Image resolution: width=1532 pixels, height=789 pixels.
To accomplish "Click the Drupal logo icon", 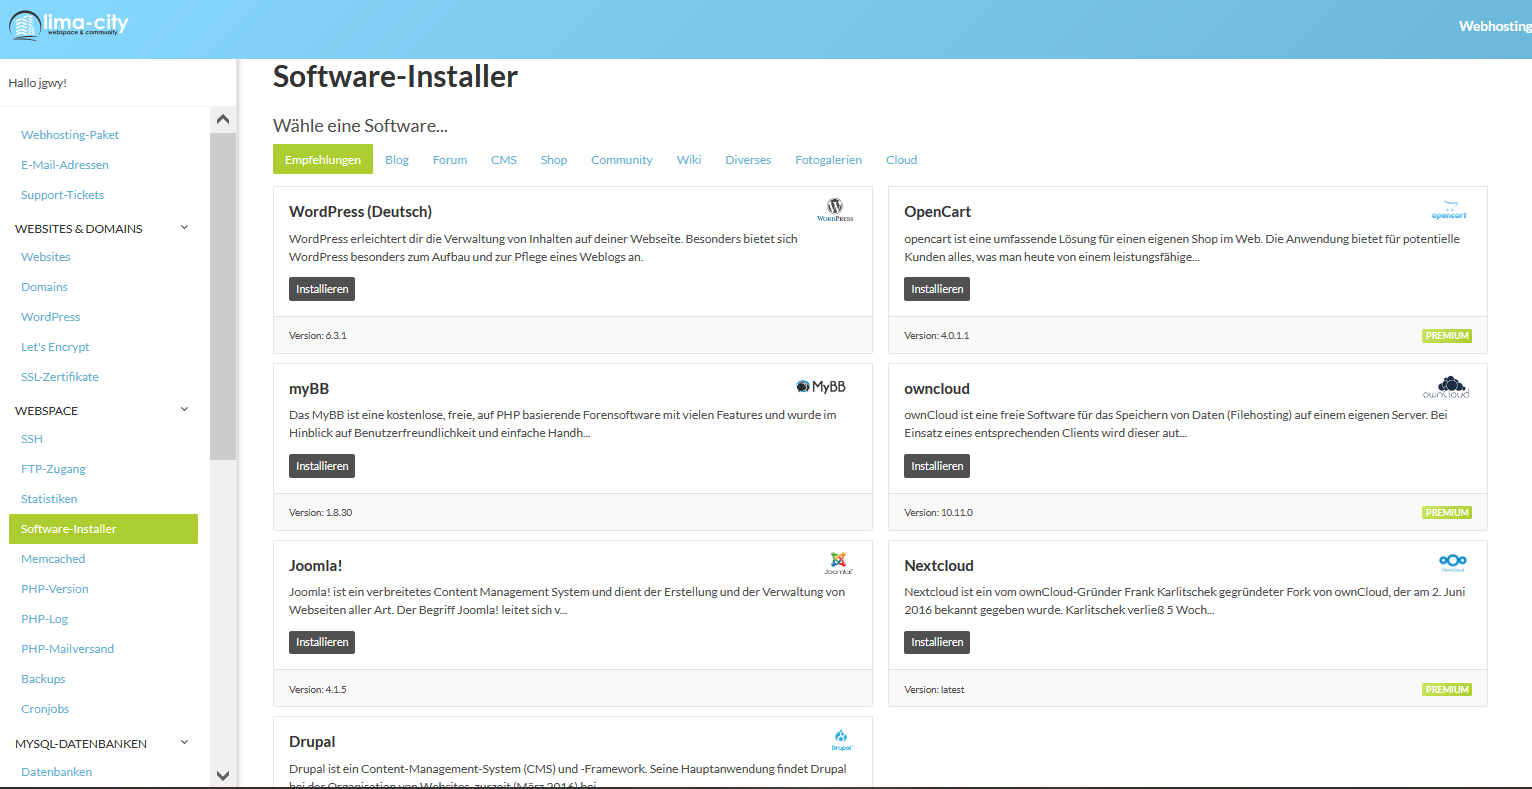I will coord(841,740).
